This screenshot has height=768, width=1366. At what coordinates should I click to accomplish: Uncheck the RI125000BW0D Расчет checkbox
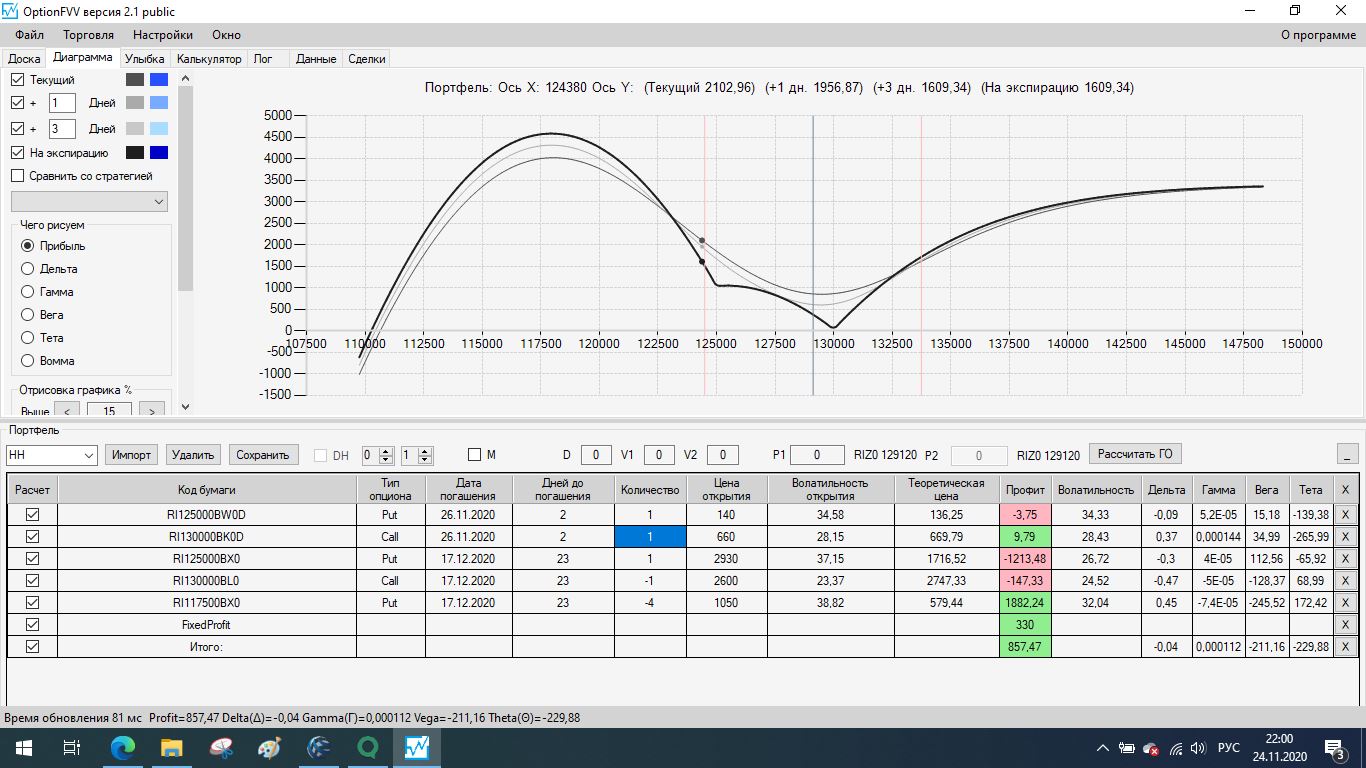[x=32, y=515]
